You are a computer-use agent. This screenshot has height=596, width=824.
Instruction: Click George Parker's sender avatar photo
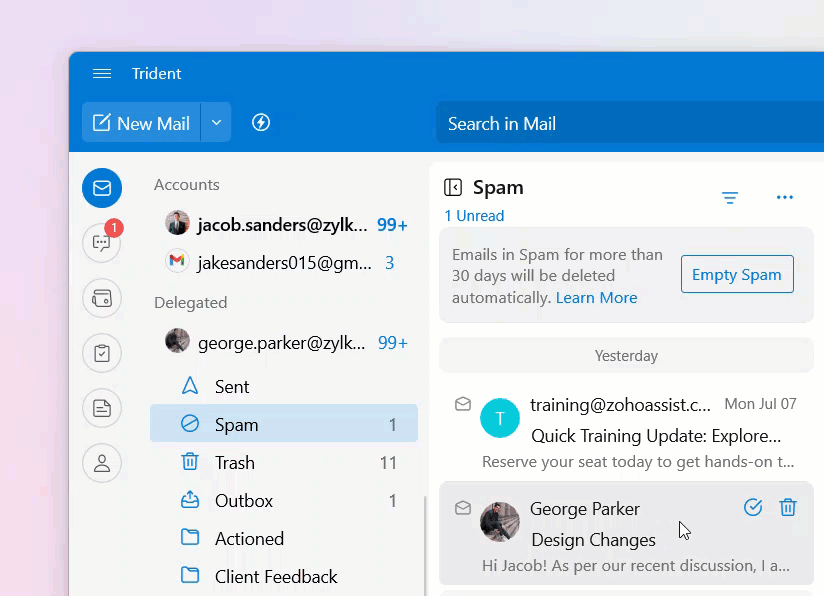coord(500,522)
